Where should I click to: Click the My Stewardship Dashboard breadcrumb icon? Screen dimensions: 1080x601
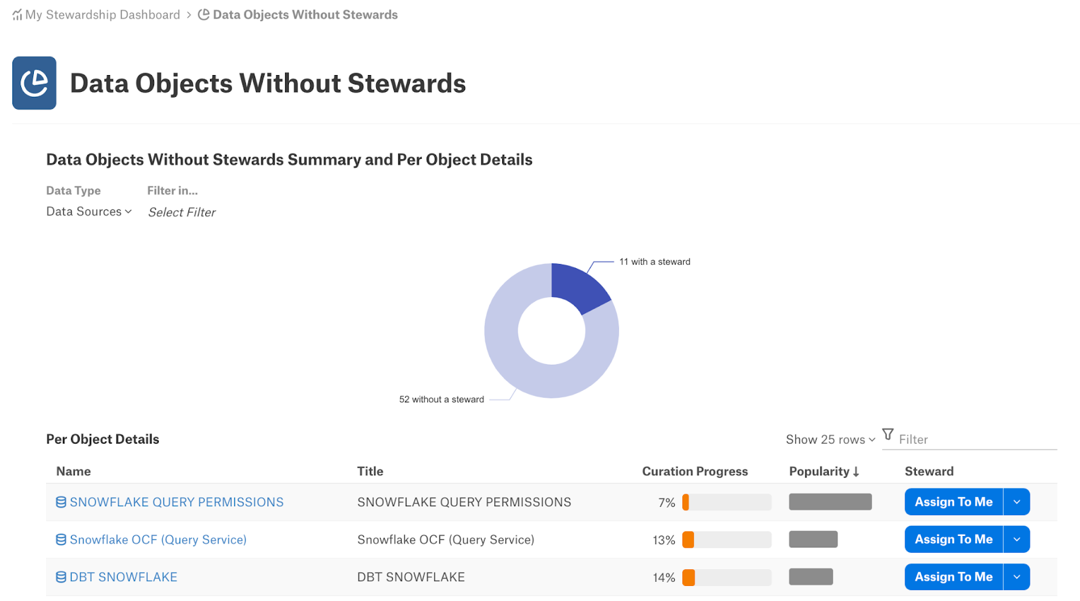(x=17, y=14)
